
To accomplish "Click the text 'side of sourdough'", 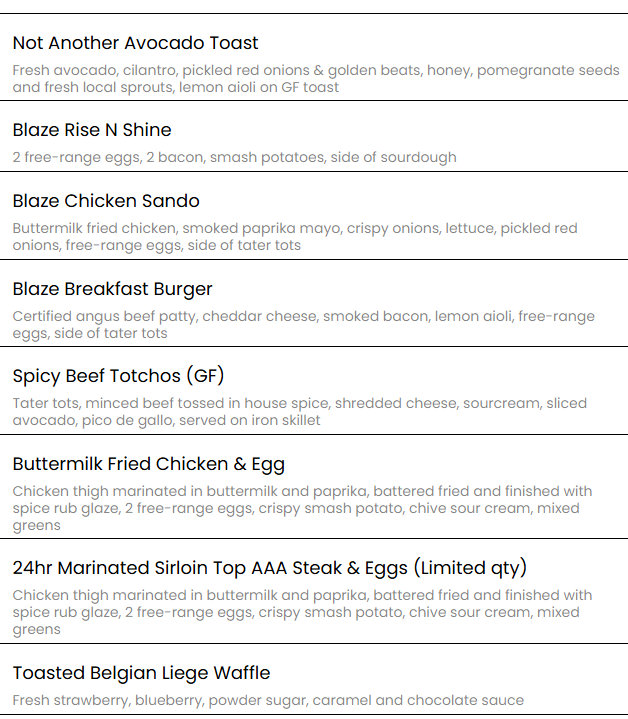I will (x=393, y=157).
